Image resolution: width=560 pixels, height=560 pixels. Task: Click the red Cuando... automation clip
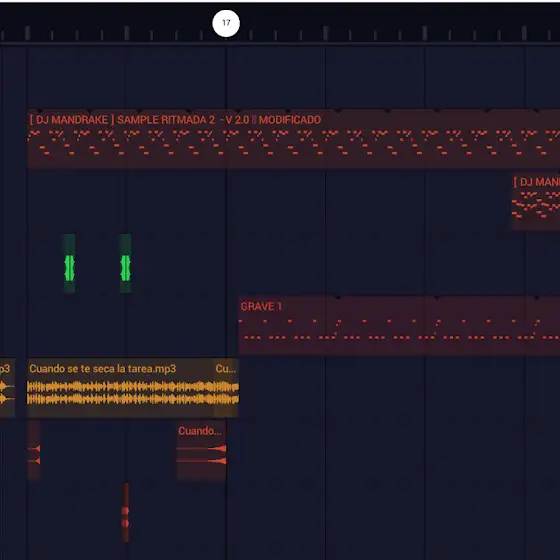(201, 451)
